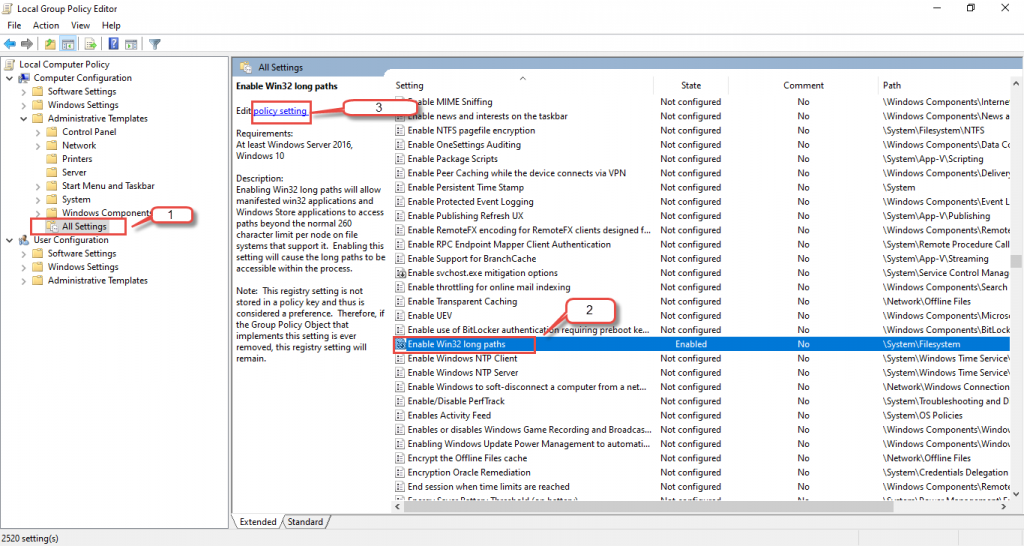This screenshot has width=1024, height=546.
Task: Click the vertical scrollbar in the settings list
Action: click(x=1016, y=300)
